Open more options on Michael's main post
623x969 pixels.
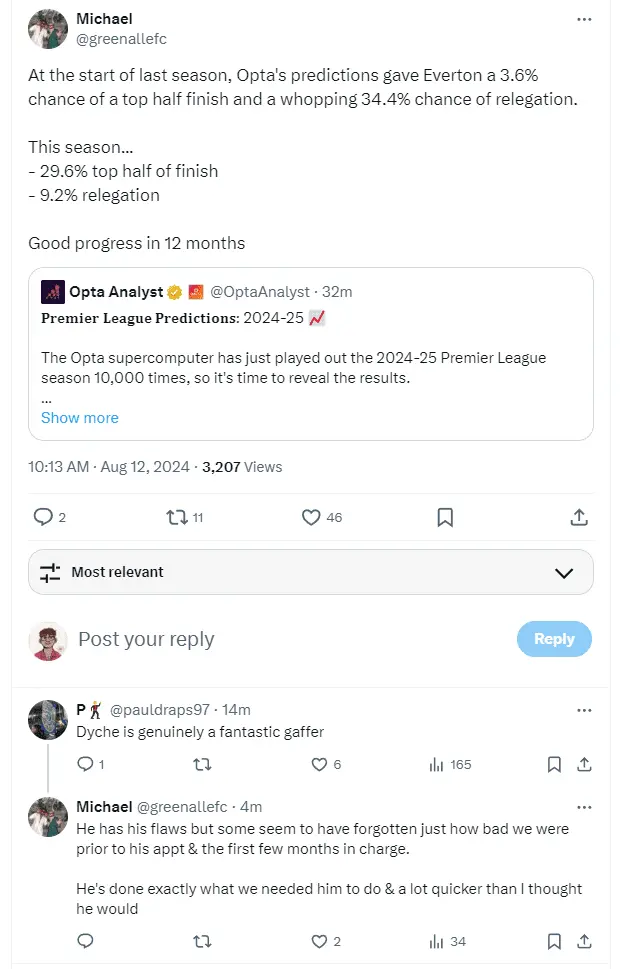click(584, 19)
